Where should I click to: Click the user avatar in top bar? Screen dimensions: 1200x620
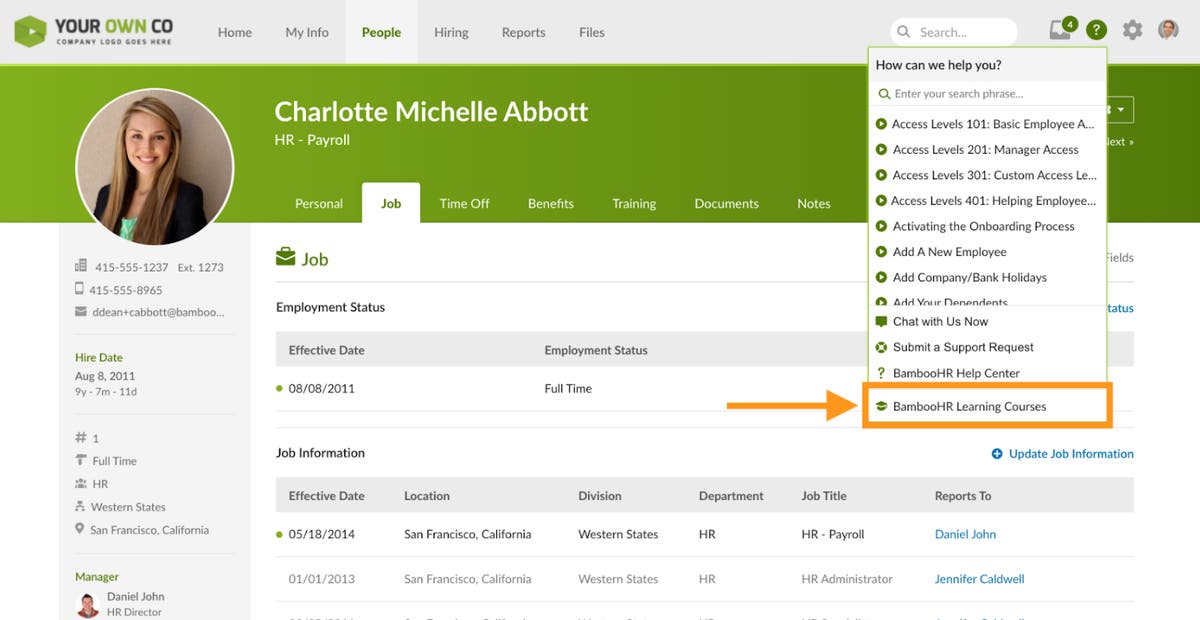1168,30
